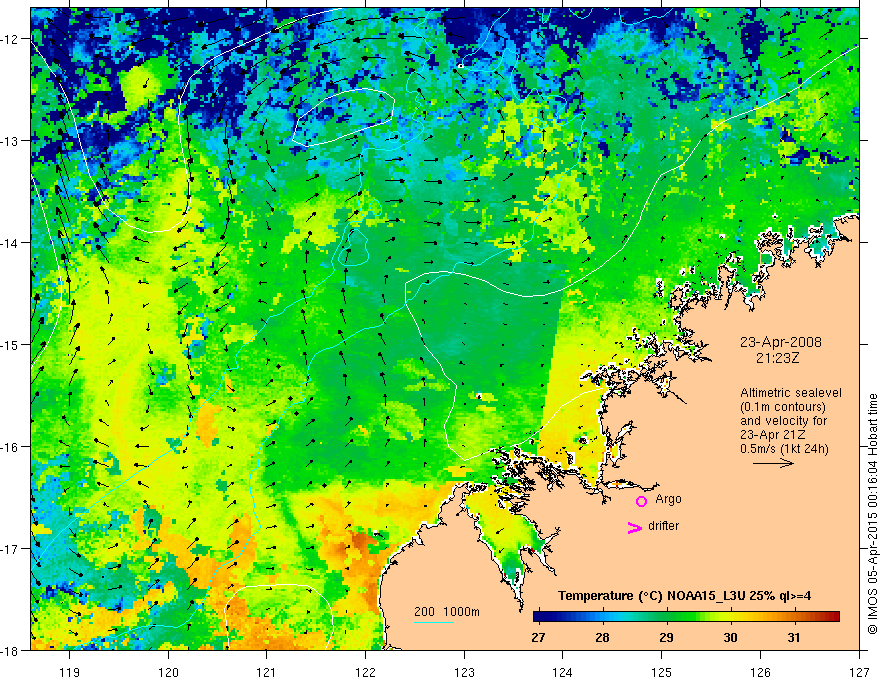The height and width of the screenshot is (680, 880).
Task: Click the 'Argo' legend label
Action: pos(668,499)
